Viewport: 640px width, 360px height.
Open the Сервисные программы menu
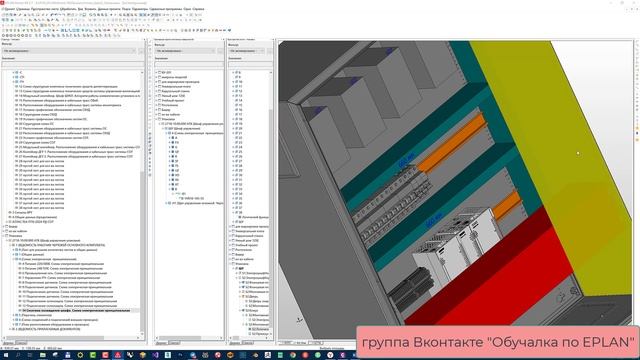click(x=165, y=9)
